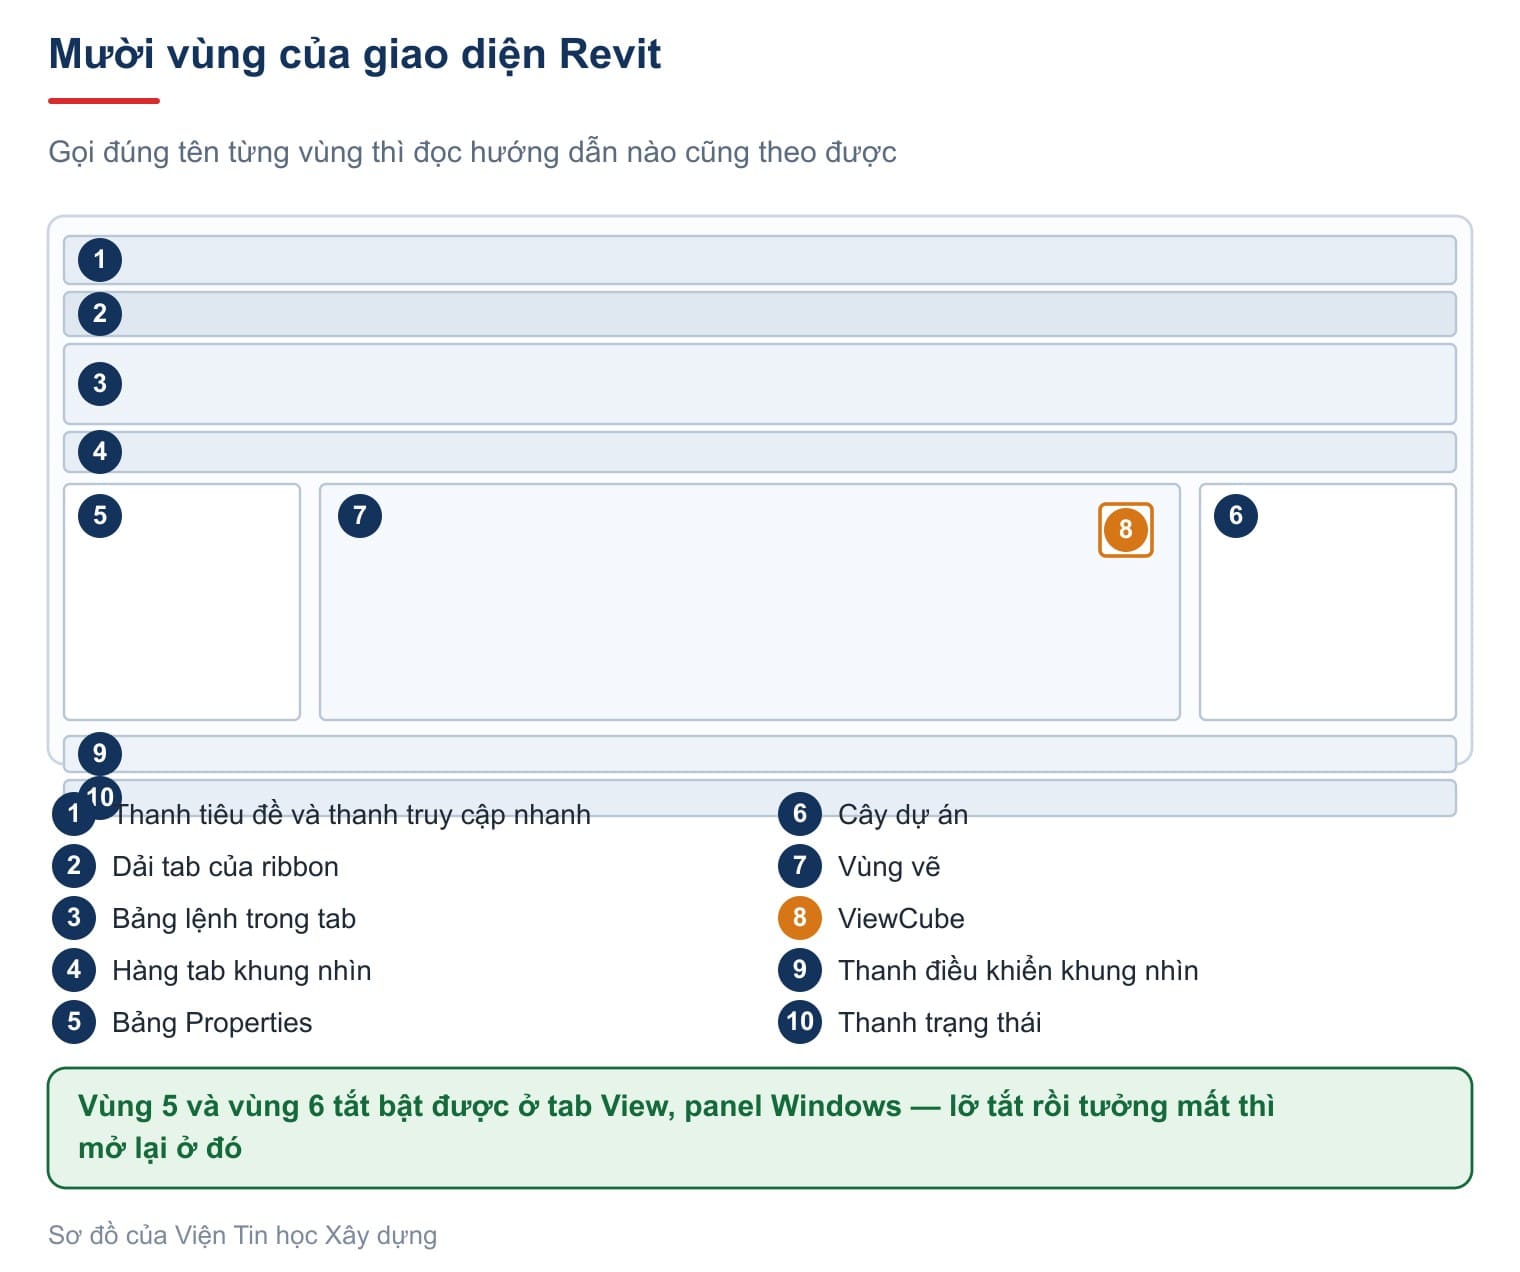The width and height of the screenshot is (1520, 1272).
Task: Click badge 2 in the diagram's ribbon-tab bar
Action: (99, 314)
